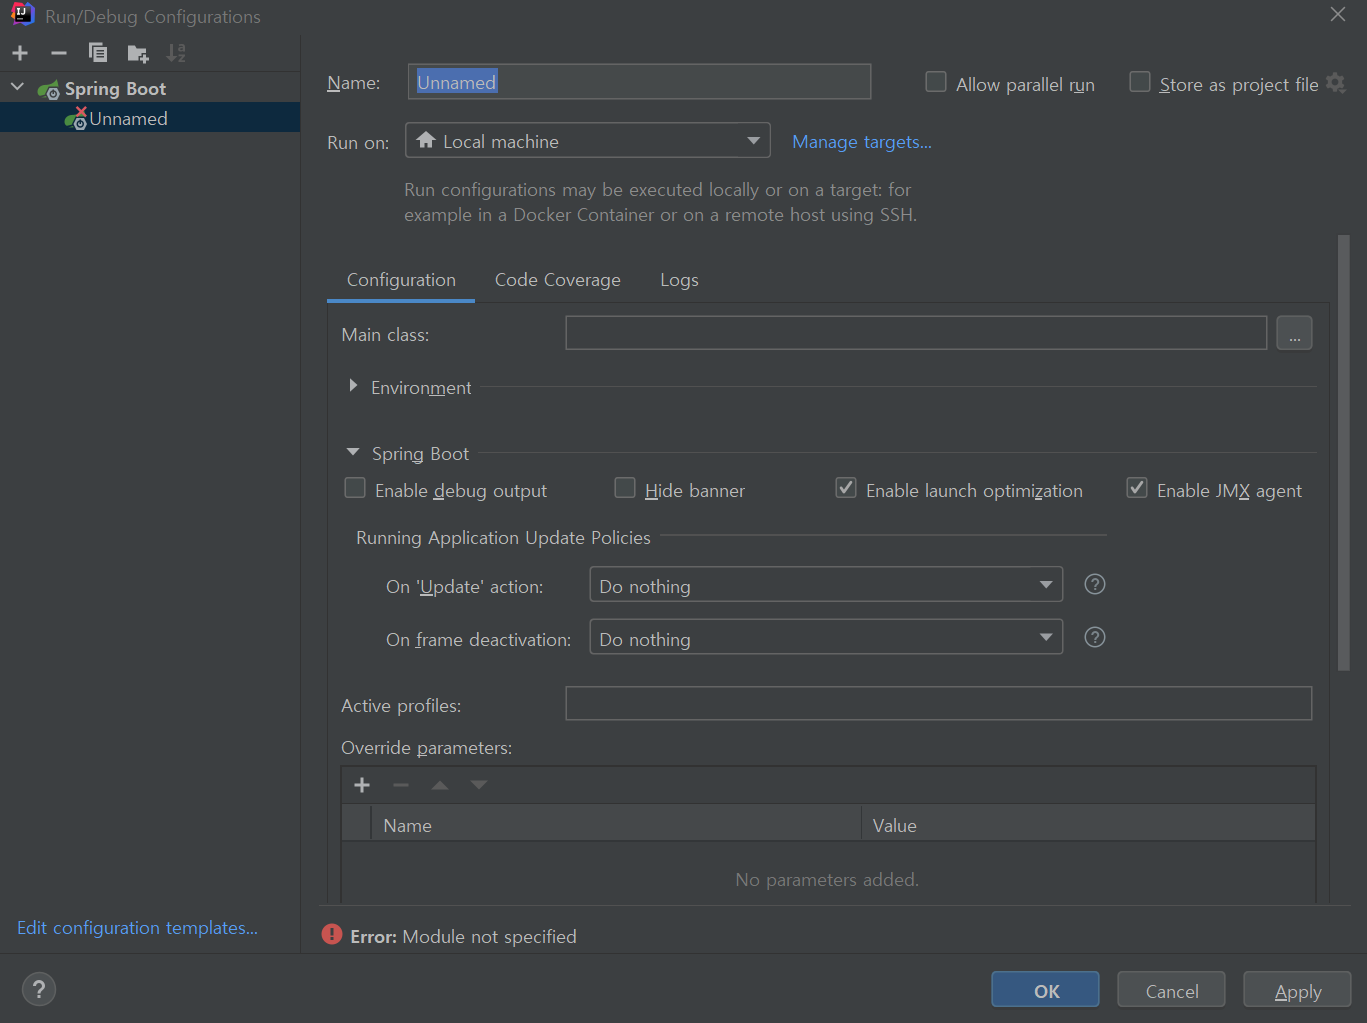The image size is (1367, 1023).
Task: Browse for main class with ellipsis button
Action: click(1294, 333)
